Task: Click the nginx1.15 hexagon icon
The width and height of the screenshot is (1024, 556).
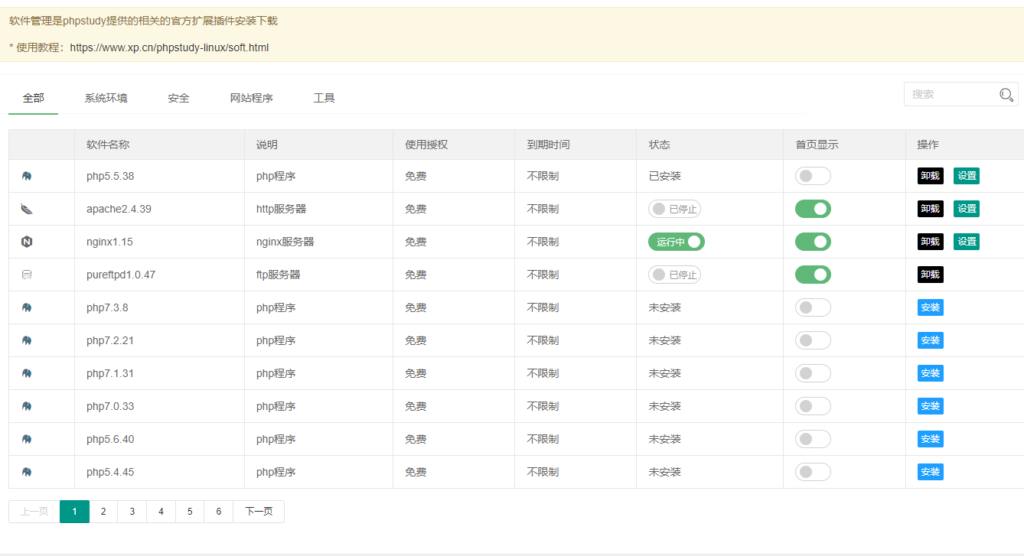Action: [x=27, y=242]
